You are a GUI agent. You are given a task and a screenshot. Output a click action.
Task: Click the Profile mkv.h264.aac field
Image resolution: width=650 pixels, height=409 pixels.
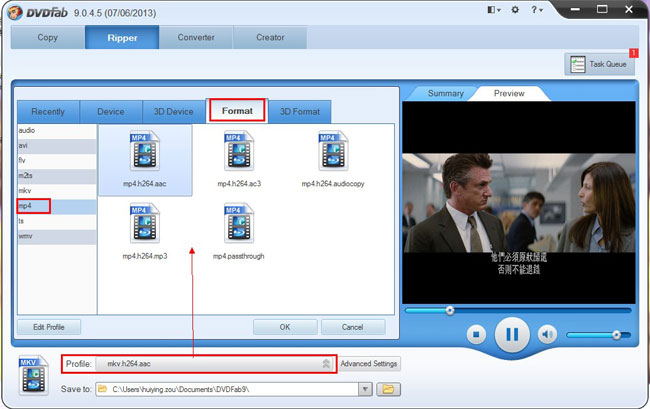click(x=215, y=364)
